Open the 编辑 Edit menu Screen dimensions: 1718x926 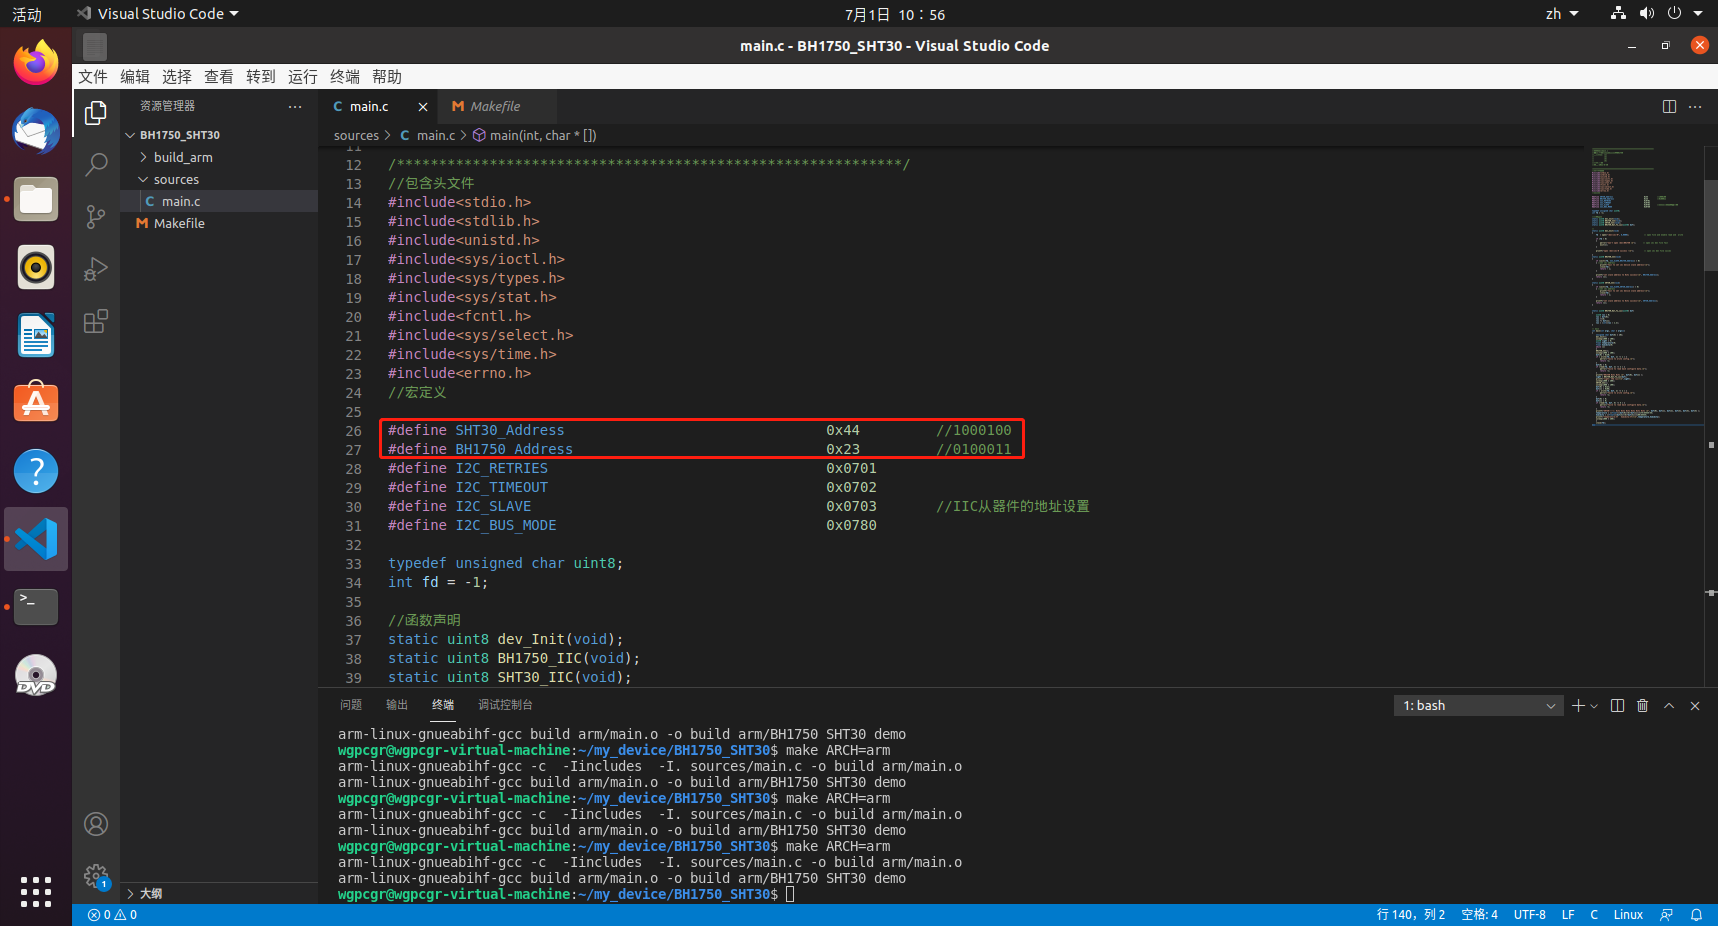pyautogui.click(x=135, y=77)
